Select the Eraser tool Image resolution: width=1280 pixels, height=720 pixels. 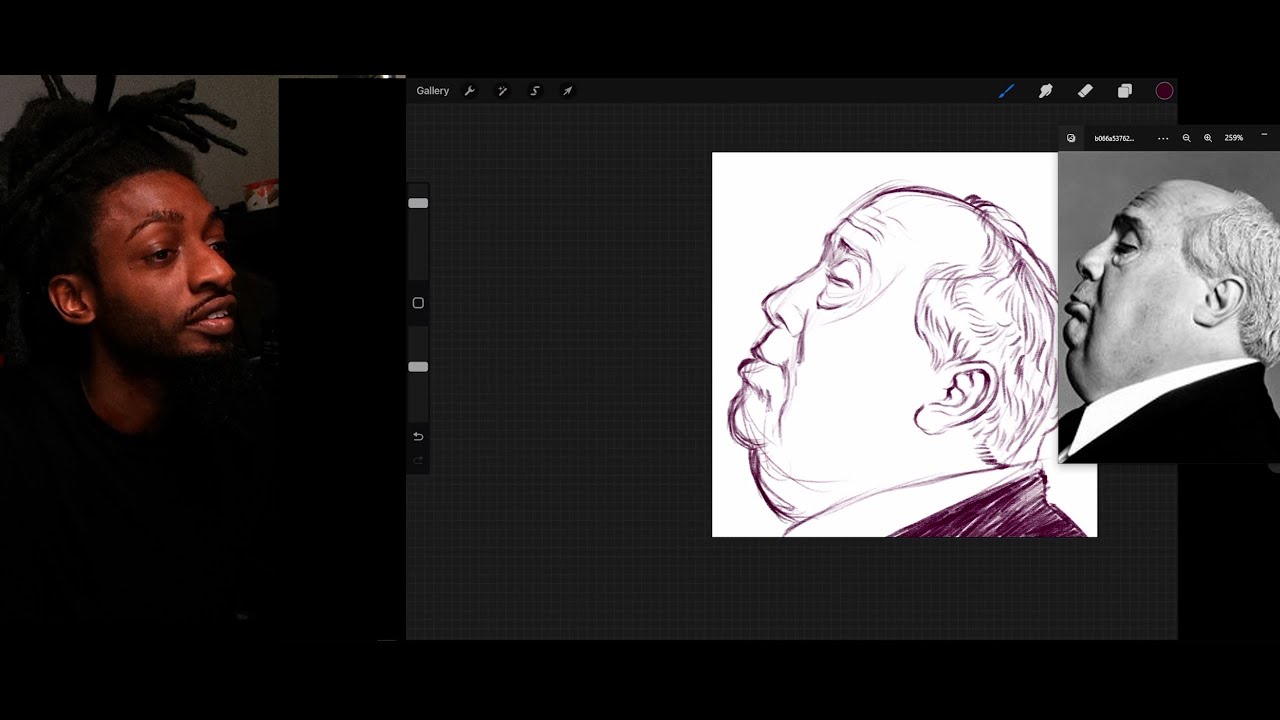point(1085,91)
